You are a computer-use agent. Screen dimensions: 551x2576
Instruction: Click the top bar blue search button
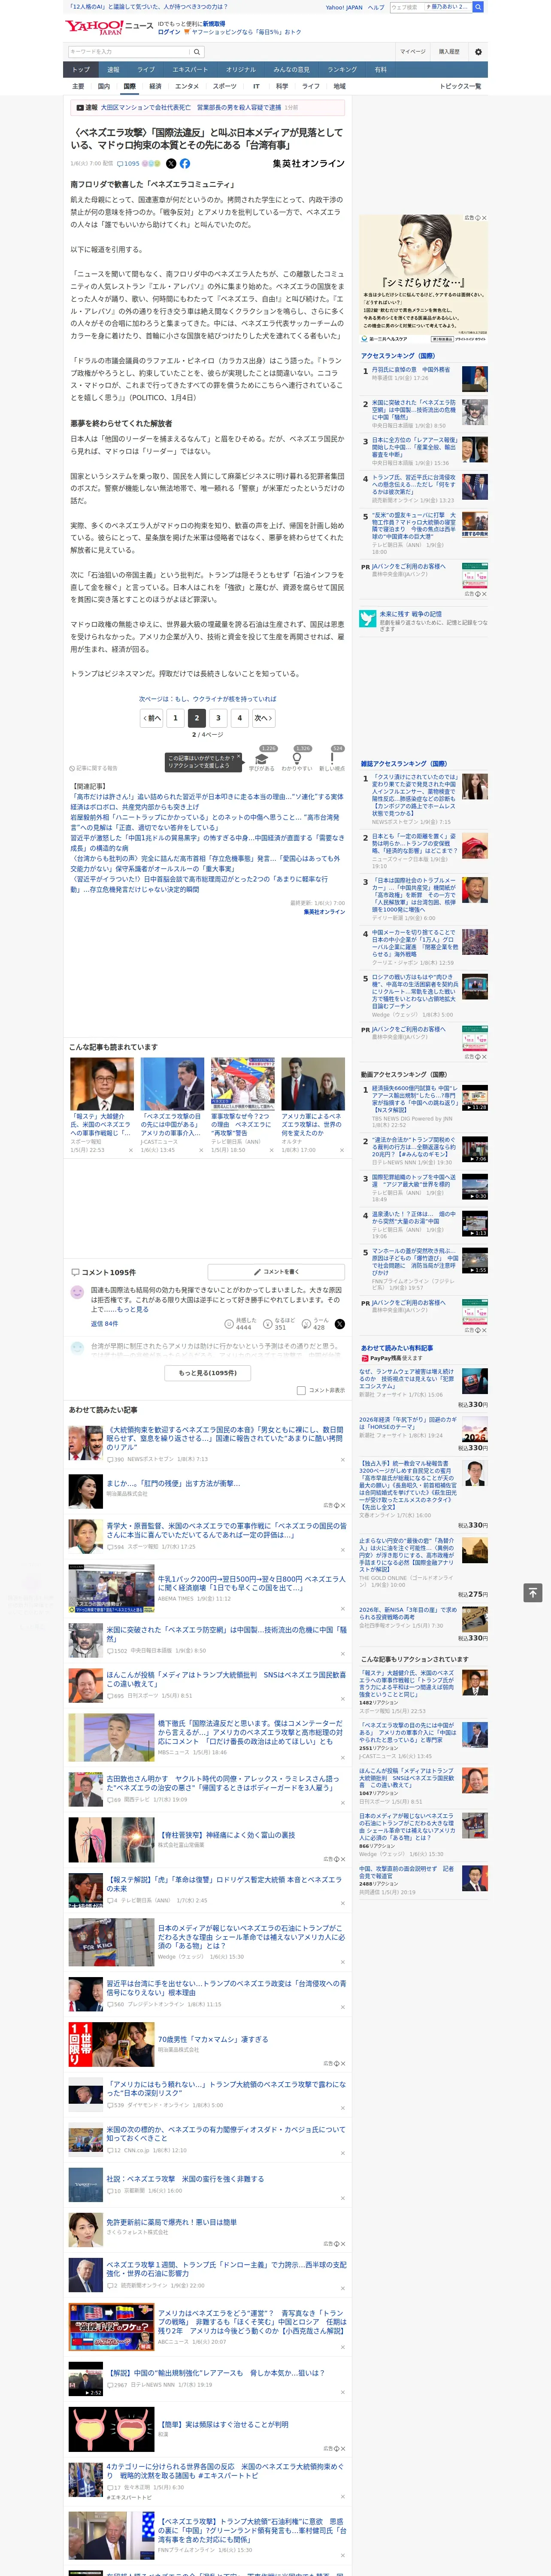tap(478, 7)
